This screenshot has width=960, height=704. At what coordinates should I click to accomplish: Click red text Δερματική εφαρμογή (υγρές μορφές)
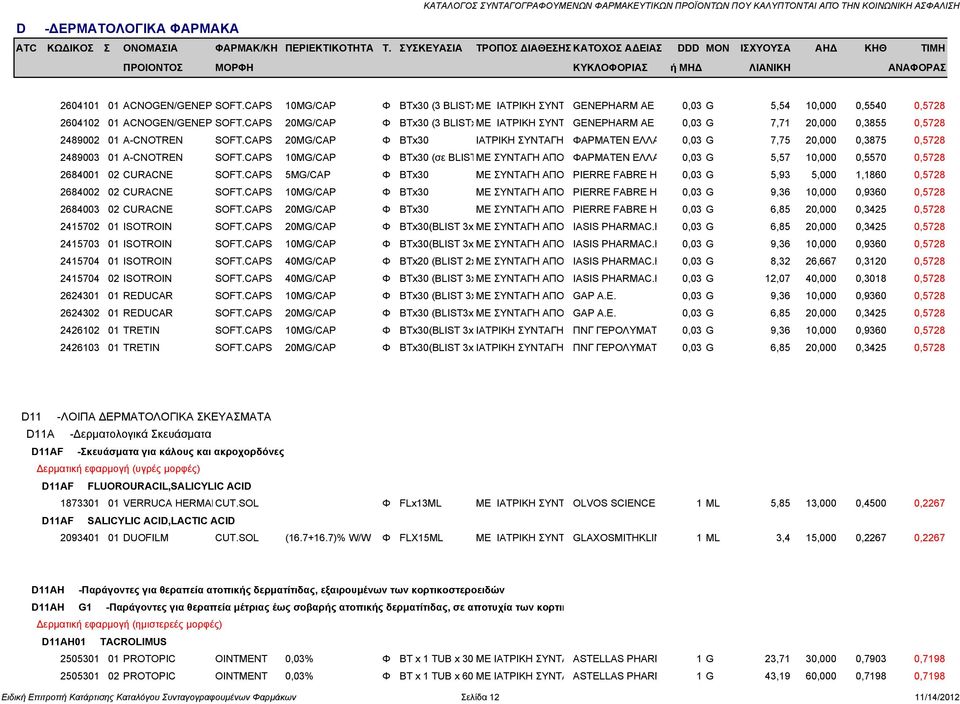point(118,469)
